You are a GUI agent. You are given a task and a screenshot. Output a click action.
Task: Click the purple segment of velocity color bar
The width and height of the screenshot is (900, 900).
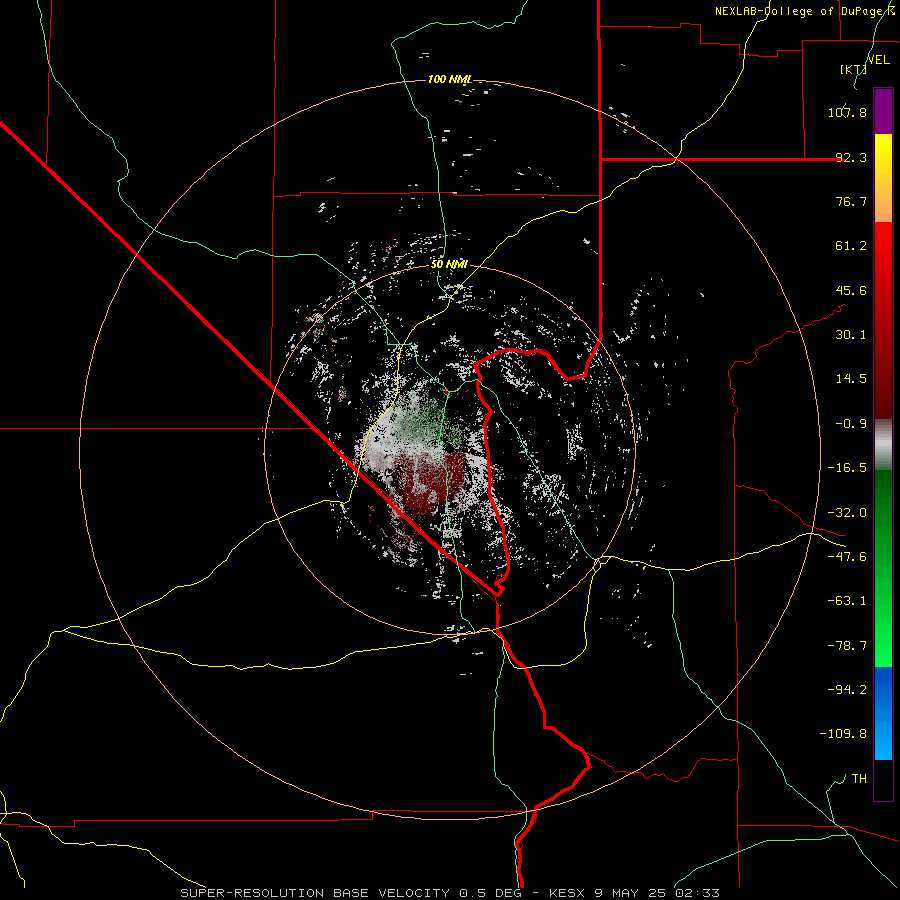883,111
